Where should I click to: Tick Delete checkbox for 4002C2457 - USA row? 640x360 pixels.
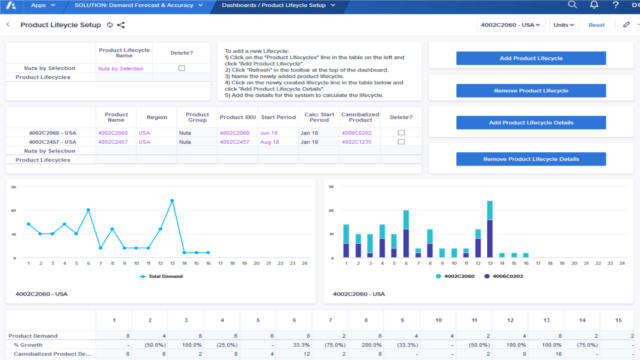401,142
